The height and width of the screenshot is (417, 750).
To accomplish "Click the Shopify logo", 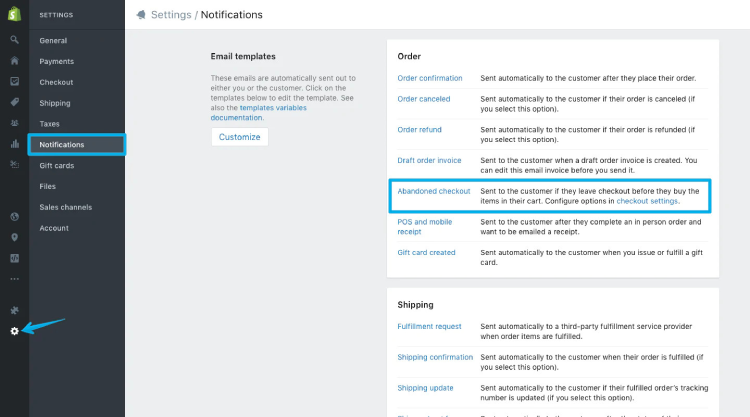I will [14, 14].
